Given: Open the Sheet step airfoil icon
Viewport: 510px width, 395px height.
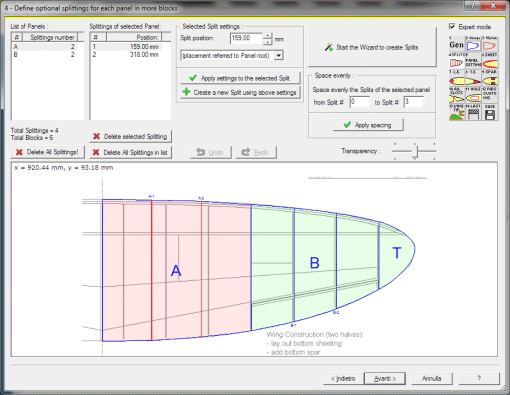Looking at the screenshot, I should click(489, 61).
